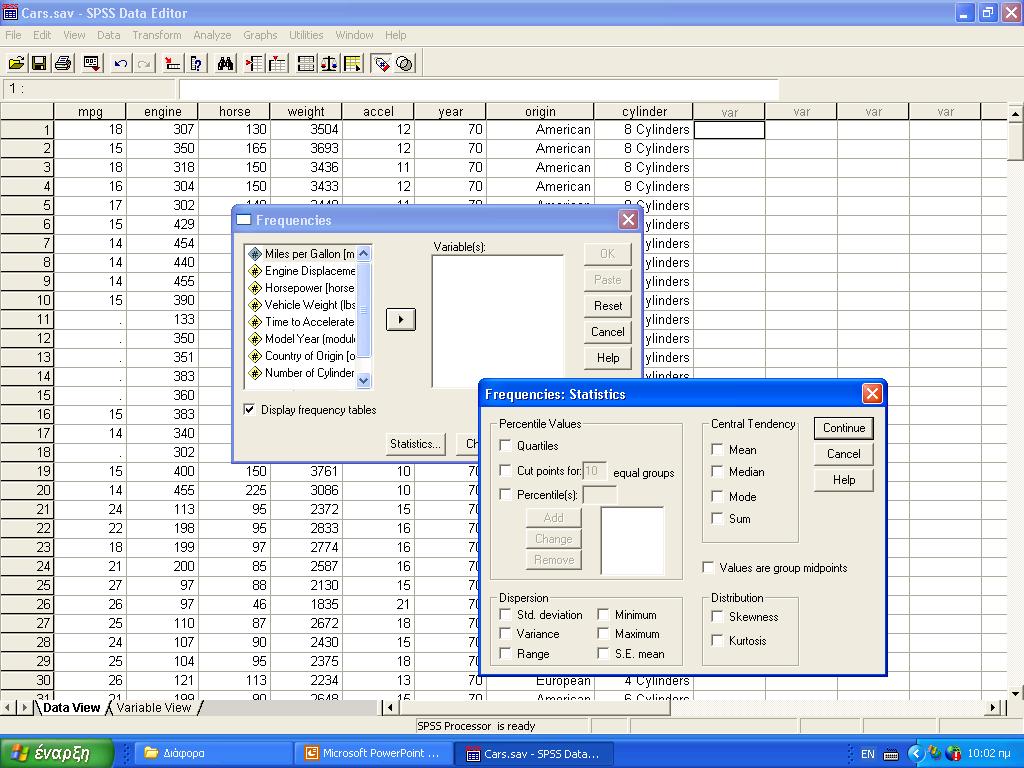Viewport: 1024px width, 768px height.
Task: Check the Maximum checkbox
Action: coord(603,633)
